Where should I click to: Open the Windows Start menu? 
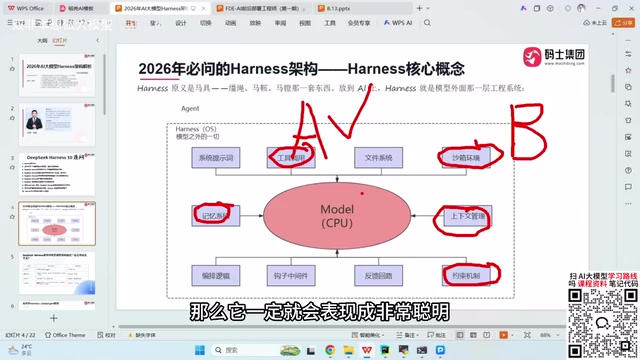tap(200, 350)
